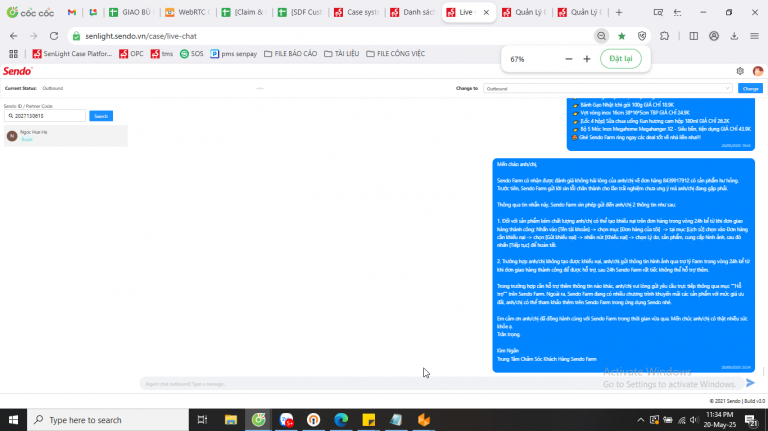Go back to the previous page
The height and width of the screenshot is (431, 768).
tap(13, 36)
